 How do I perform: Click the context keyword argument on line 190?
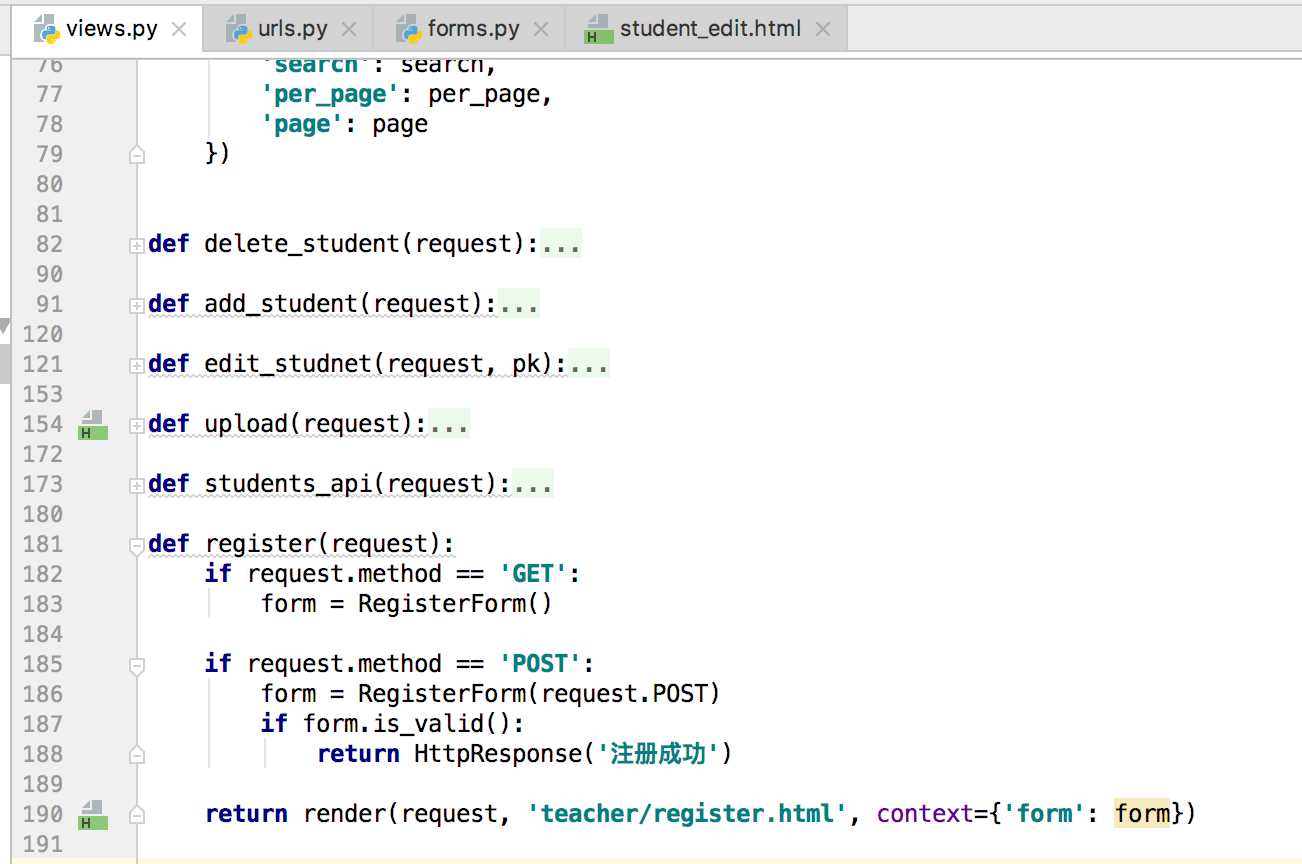[x=926, y=814]
